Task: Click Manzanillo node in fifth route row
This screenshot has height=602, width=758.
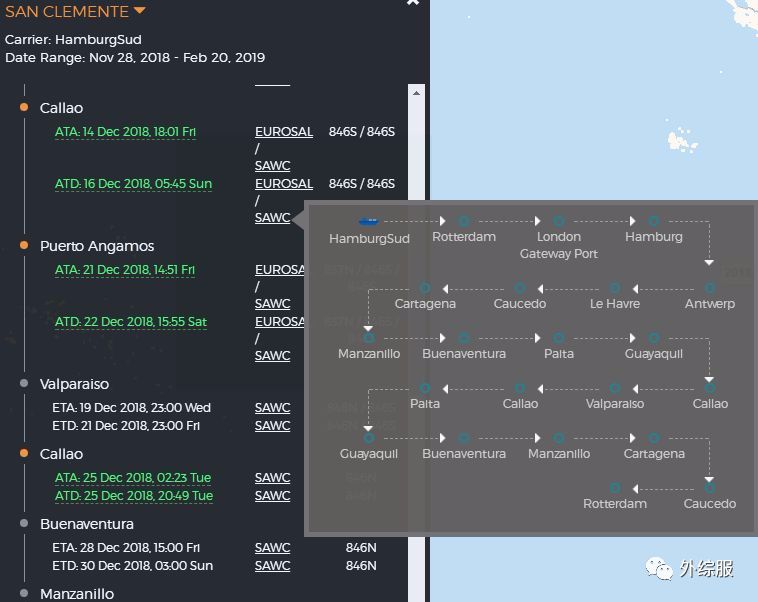Action: (559, 438)
